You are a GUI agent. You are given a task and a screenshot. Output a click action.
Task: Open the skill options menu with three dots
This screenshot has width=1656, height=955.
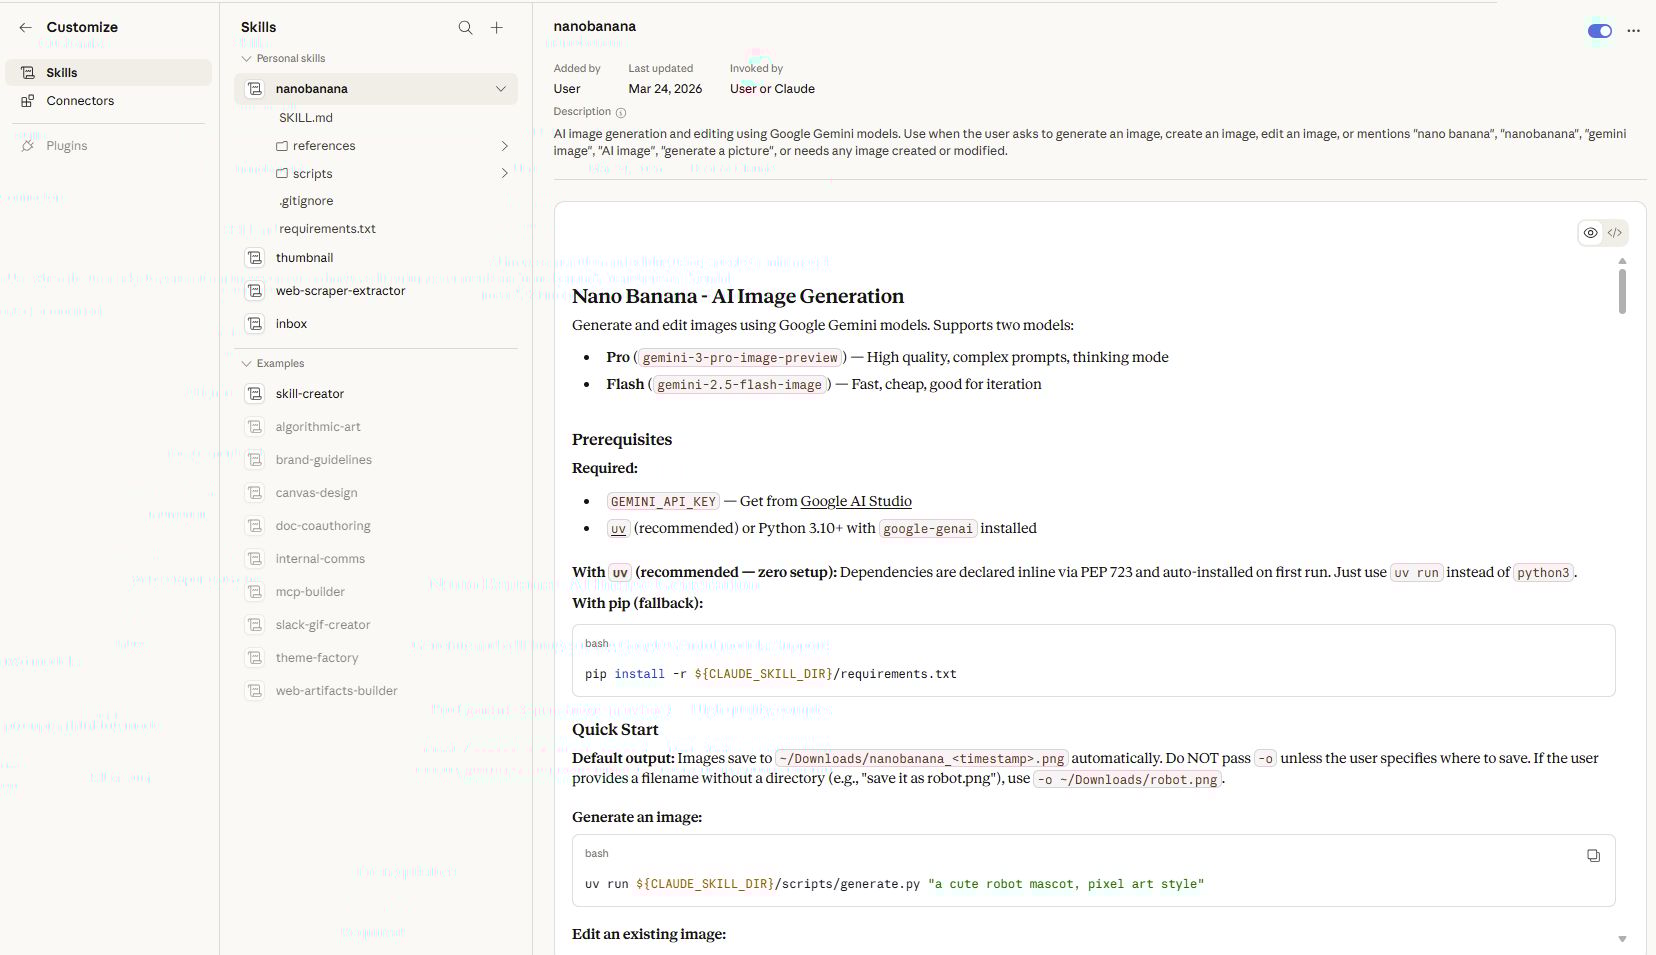coord(1634,31)
